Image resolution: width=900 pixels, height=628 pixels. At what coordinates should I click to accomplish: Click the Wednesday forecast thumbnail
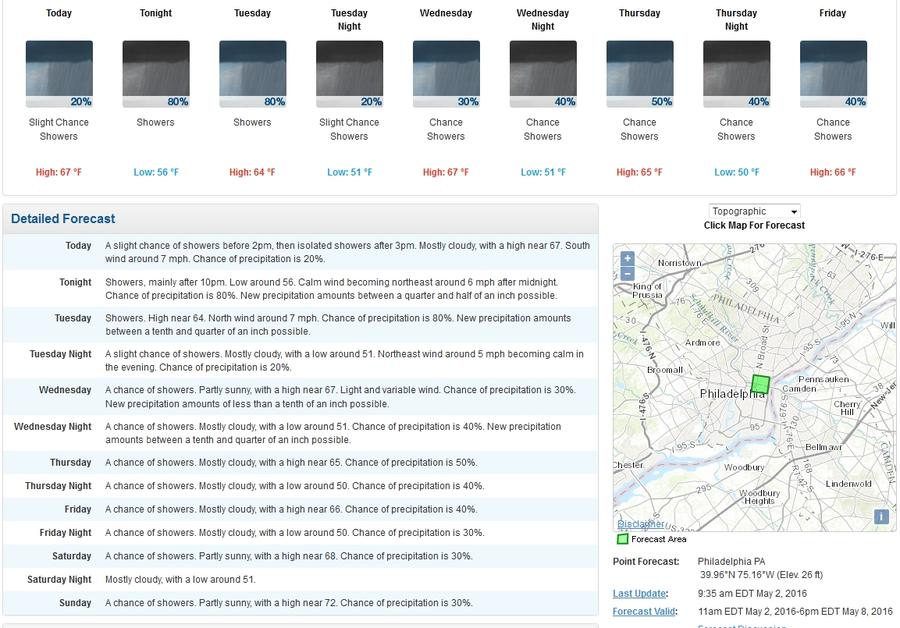[446, 74]
